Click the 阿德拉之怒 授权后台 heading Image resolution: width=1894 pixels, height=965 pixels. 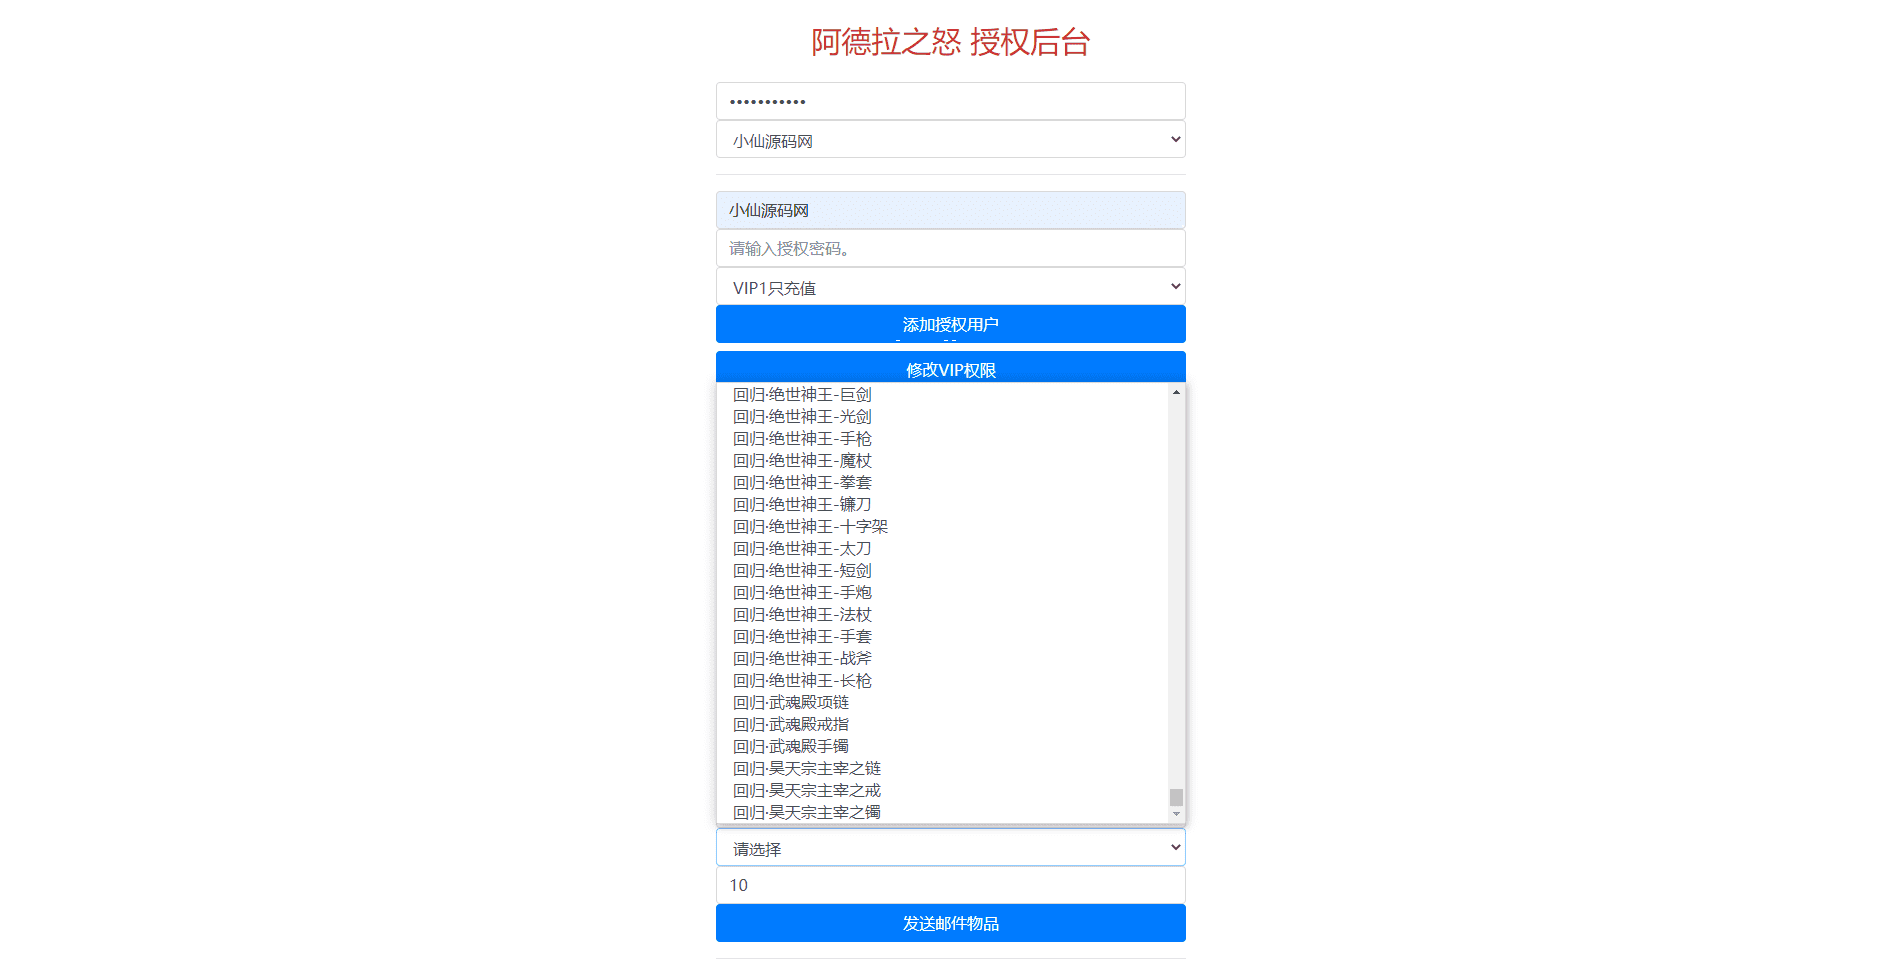pyautogui.click(x=950, y=42)
